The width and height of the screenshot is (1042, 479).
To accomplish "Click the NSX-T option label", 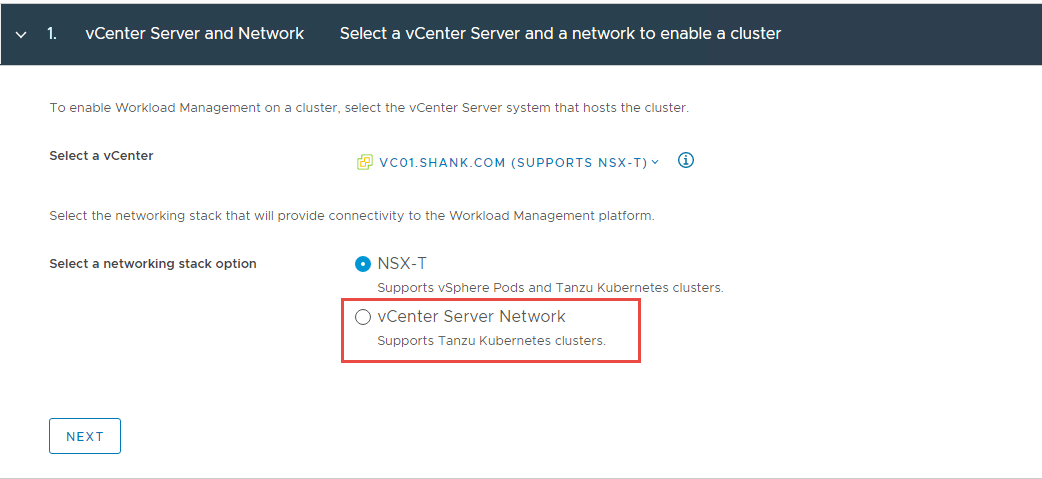I will click(402, 264).
